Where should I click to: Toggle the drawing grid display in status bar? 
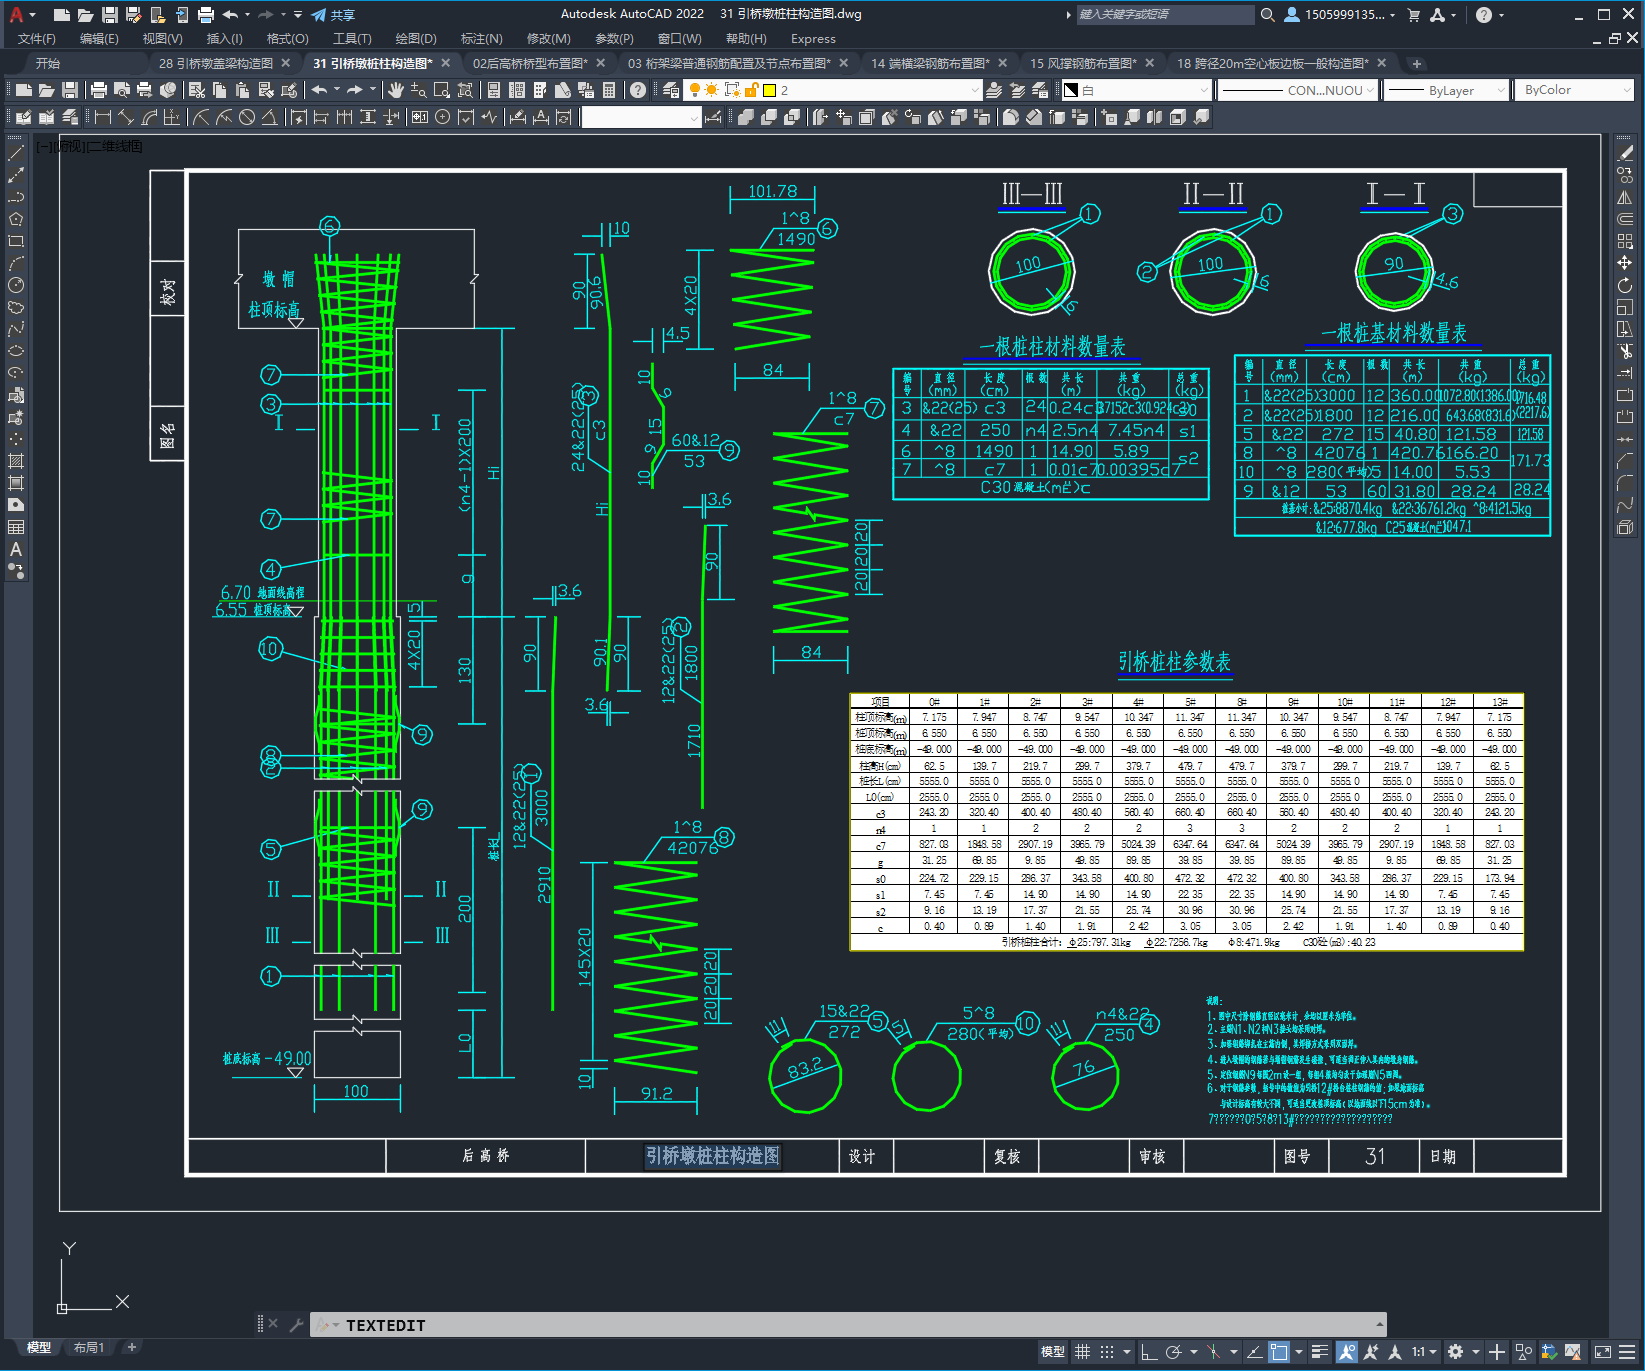[x=1082, y=1352]
